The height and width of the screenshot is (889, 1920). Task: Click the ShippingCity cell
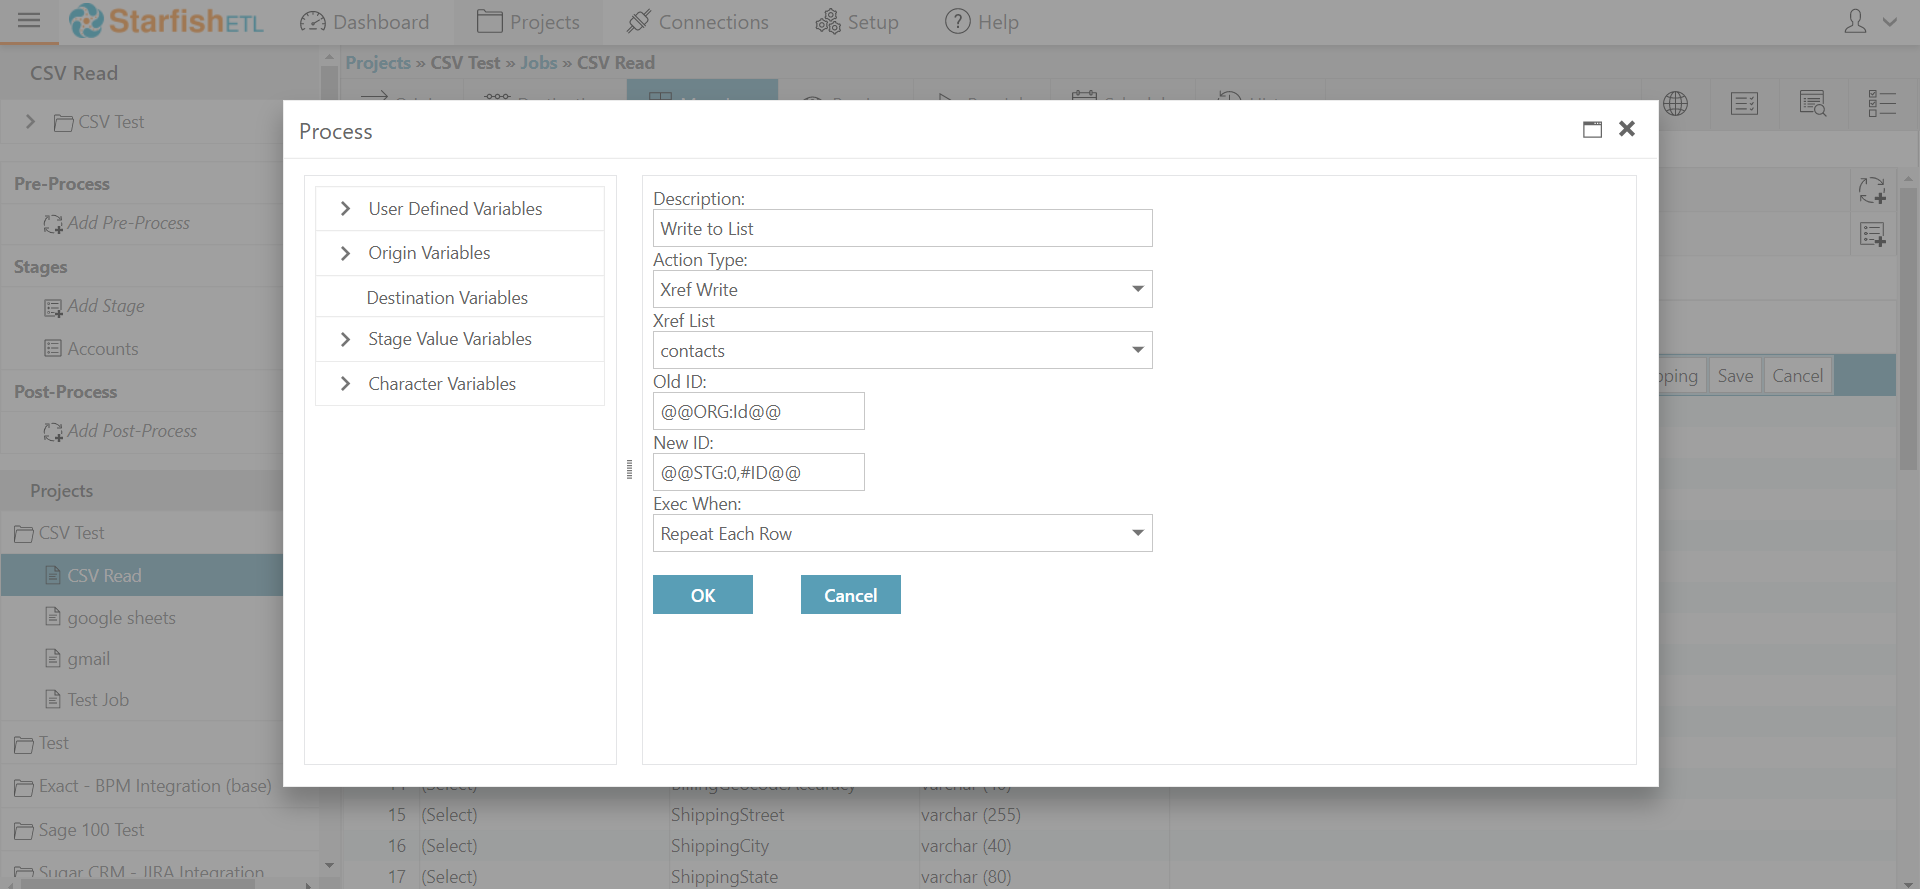coord(720,846)
